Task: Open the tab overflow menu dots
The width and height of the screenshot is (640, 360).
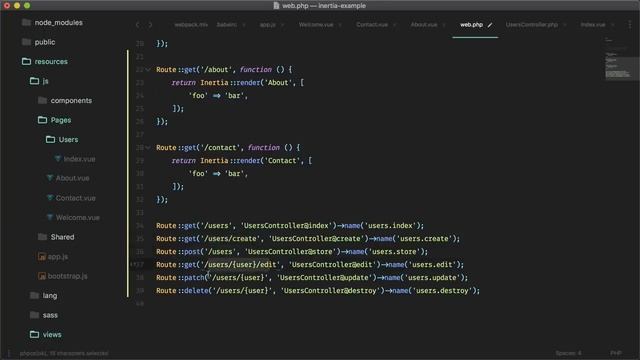Action: tap(629, 25)
